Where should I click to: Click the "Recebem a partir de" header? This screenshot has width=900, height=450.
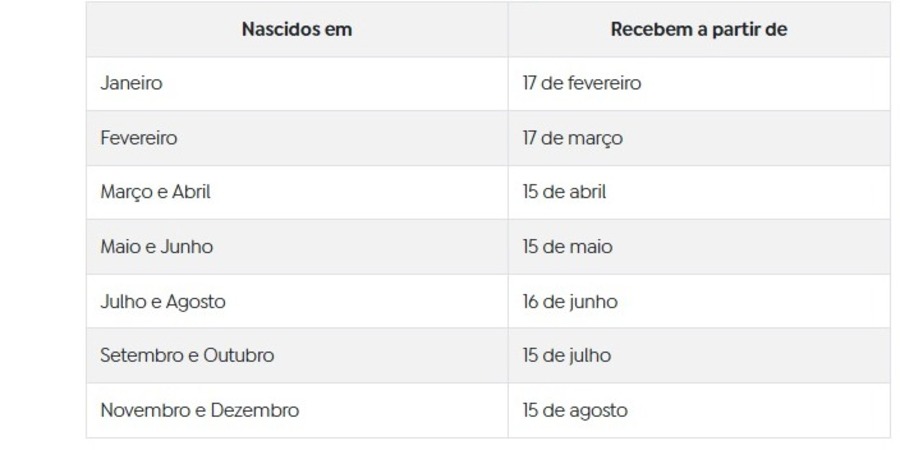pyautogui.click(x=699, y=29)
